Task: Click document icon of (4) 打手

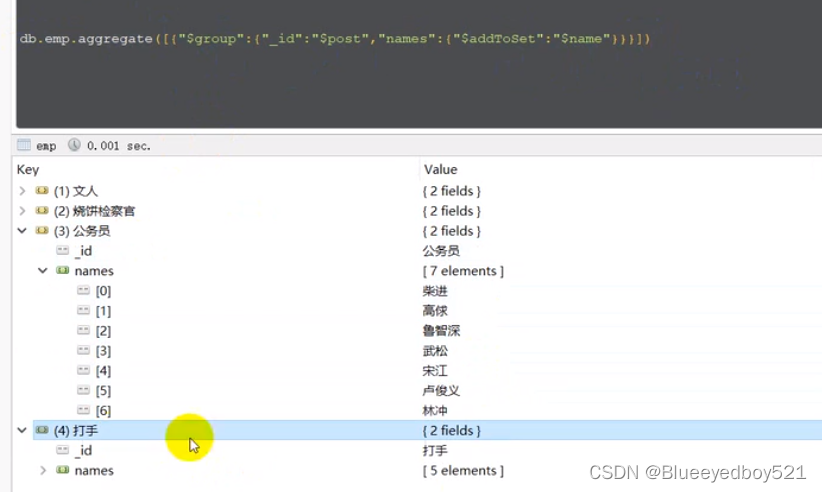Action: (42, 430)
